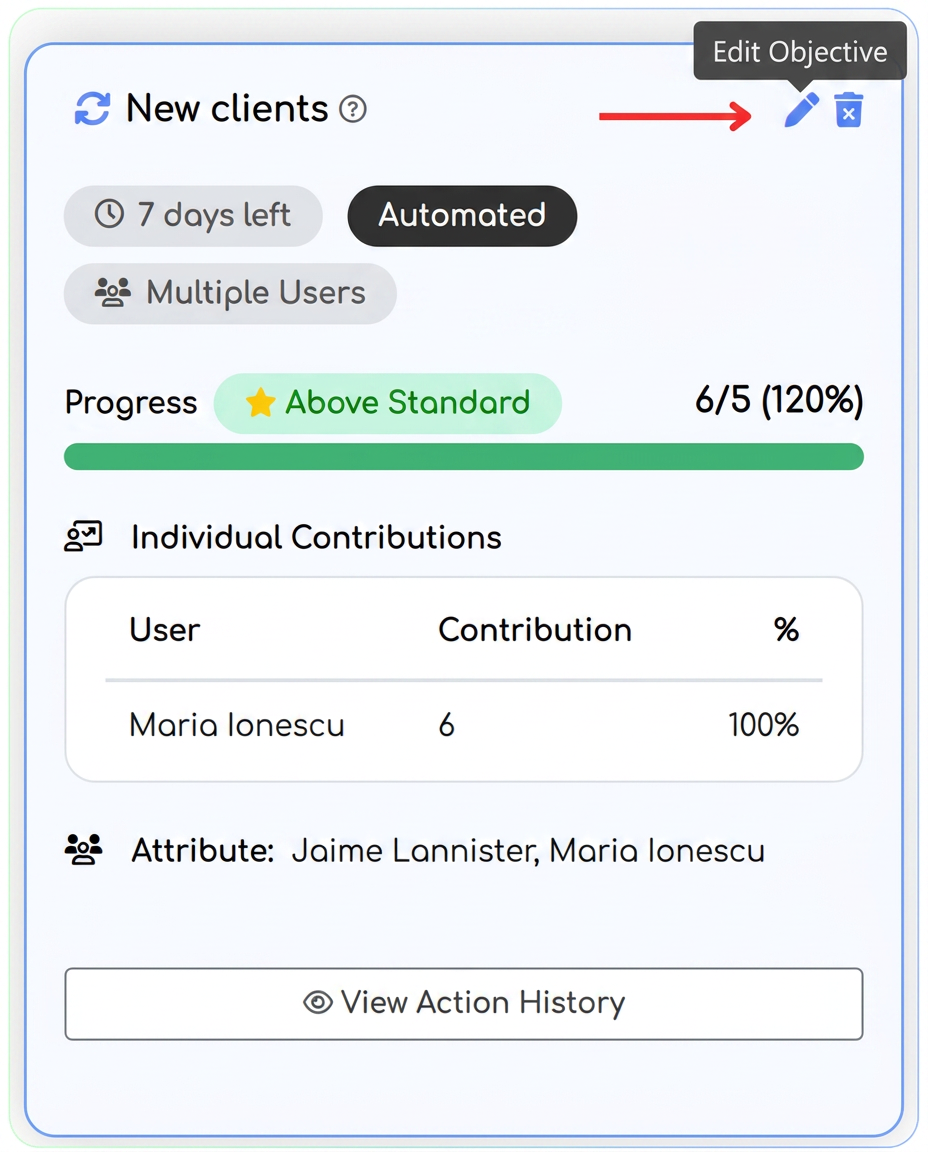Open View Action History
Viewport: 928px width, 1152px height.
tap(464, 1004)
